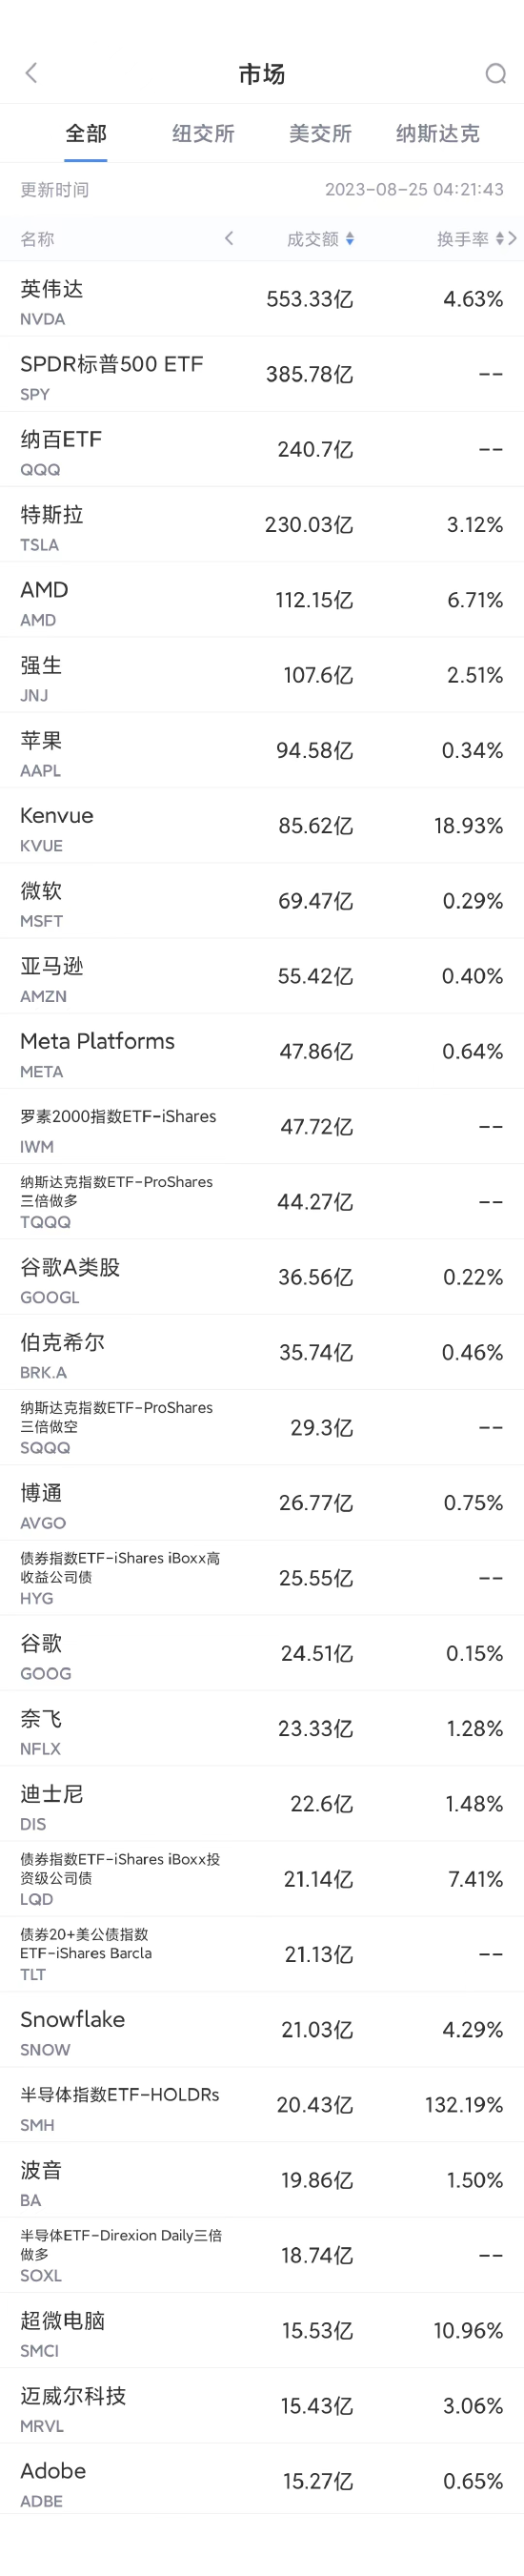The width and height of the screenshot is (524, 2576).
Task: Open 英伟达 NVDA stock row
Action: click(x=262, y=299)
